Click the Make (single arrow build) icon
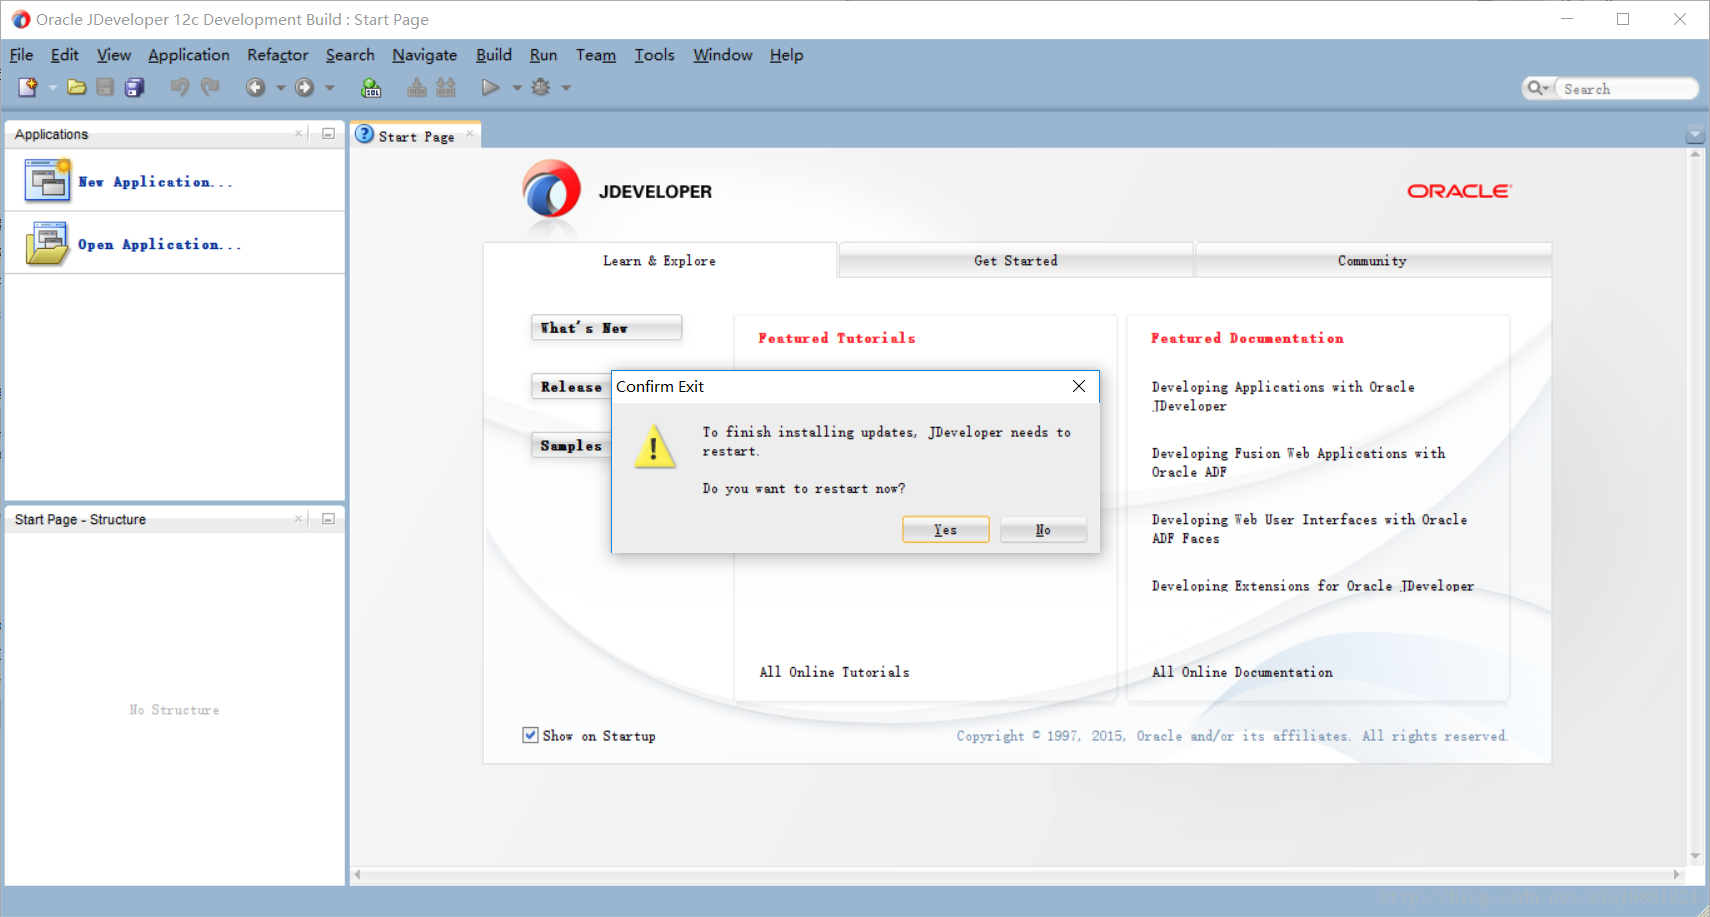1710x917 pixels. 417,88
